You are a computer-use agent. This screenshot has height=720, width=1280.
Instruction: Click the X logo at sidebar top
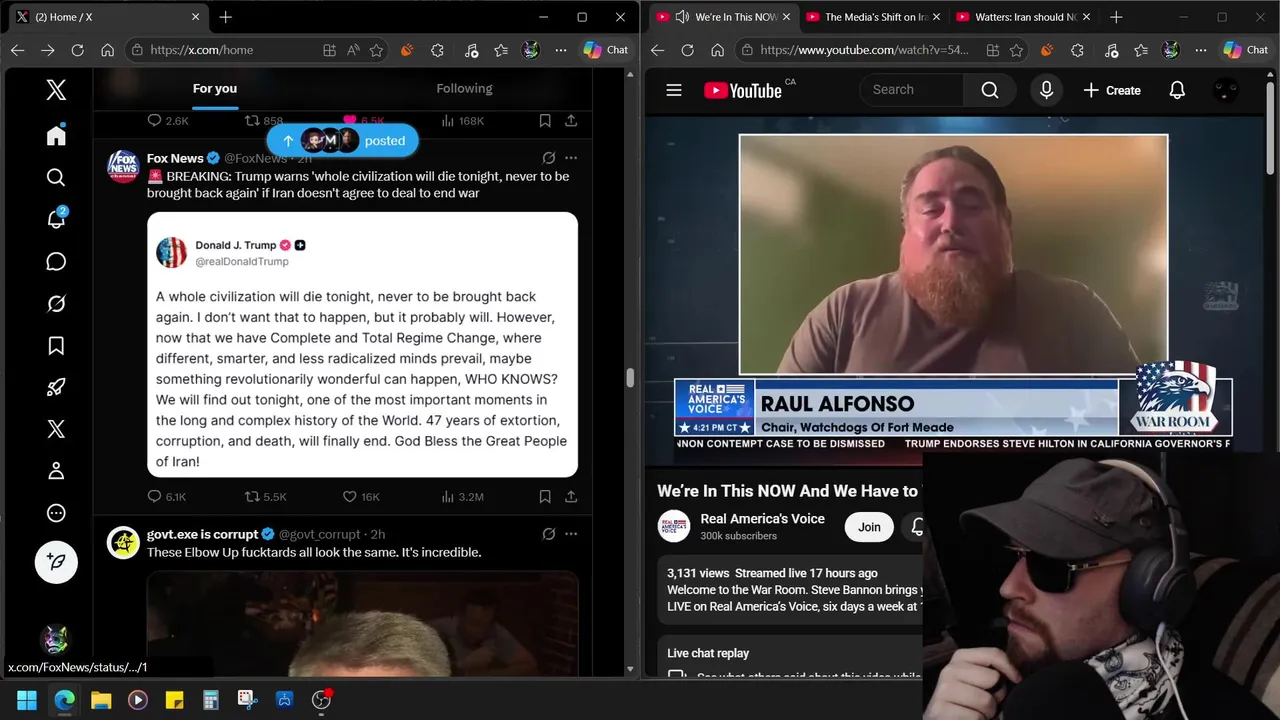(x=56, y=90)
